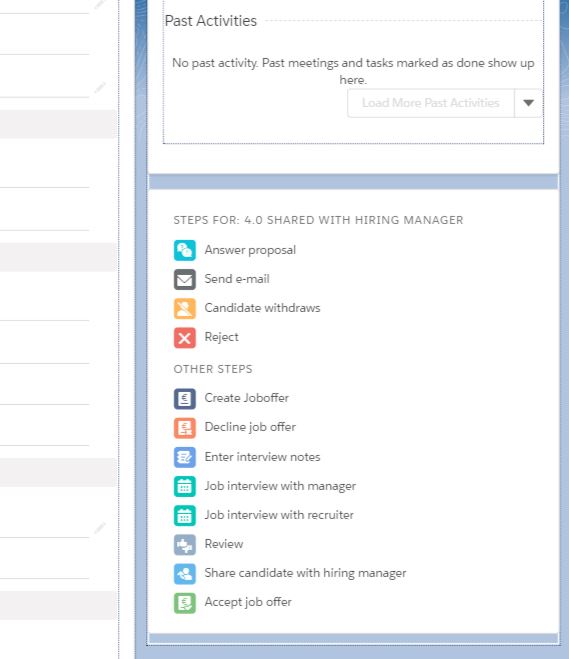Click the Review step icon

pyautogui.click(x=184, y=545)
